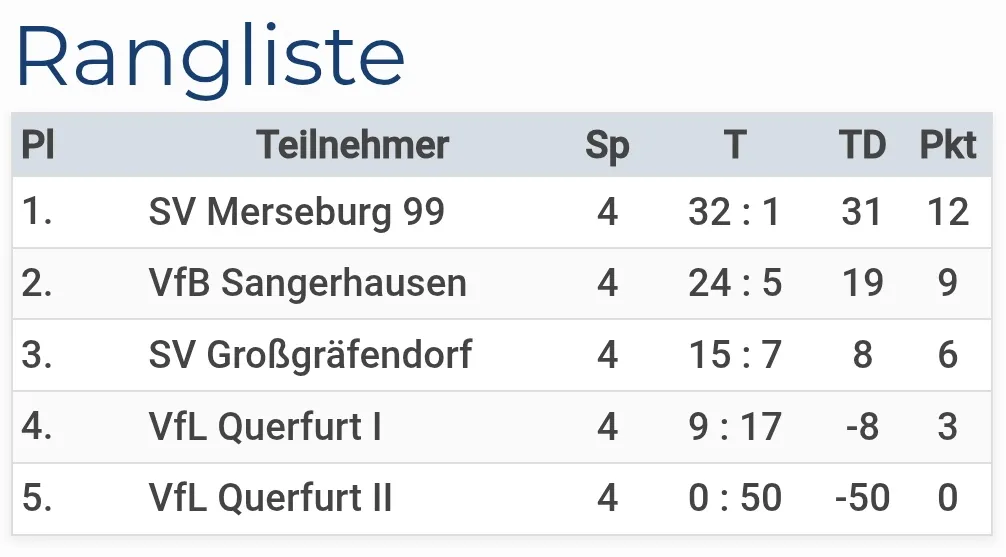Click team VfL Querfurt I
Viewport: 1006px width, 557px height.
(x=265, y=427)
